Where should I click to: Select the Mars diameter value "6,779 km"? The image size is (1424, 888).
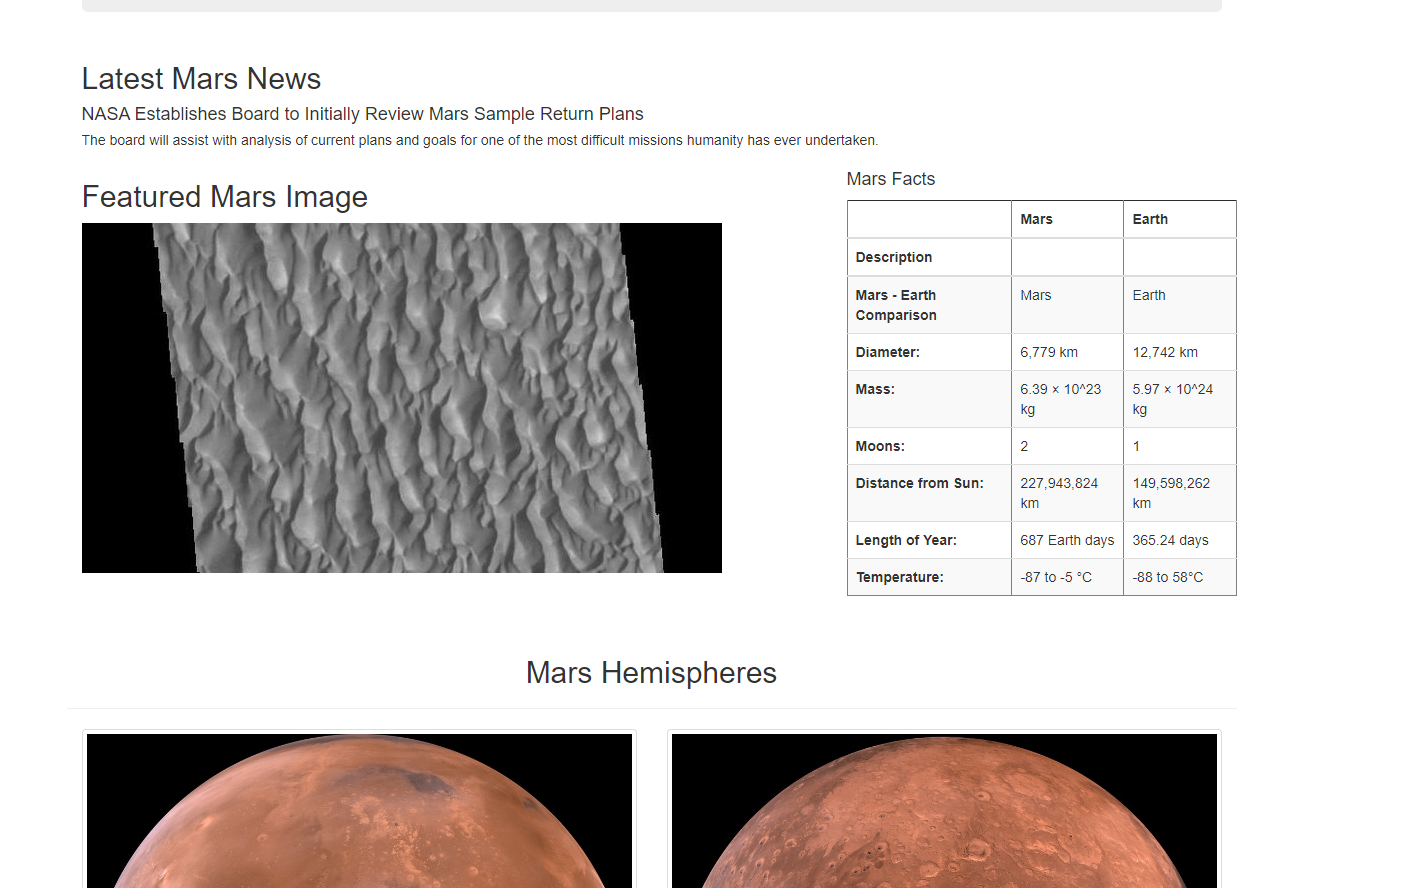(x=1049, y=352)
